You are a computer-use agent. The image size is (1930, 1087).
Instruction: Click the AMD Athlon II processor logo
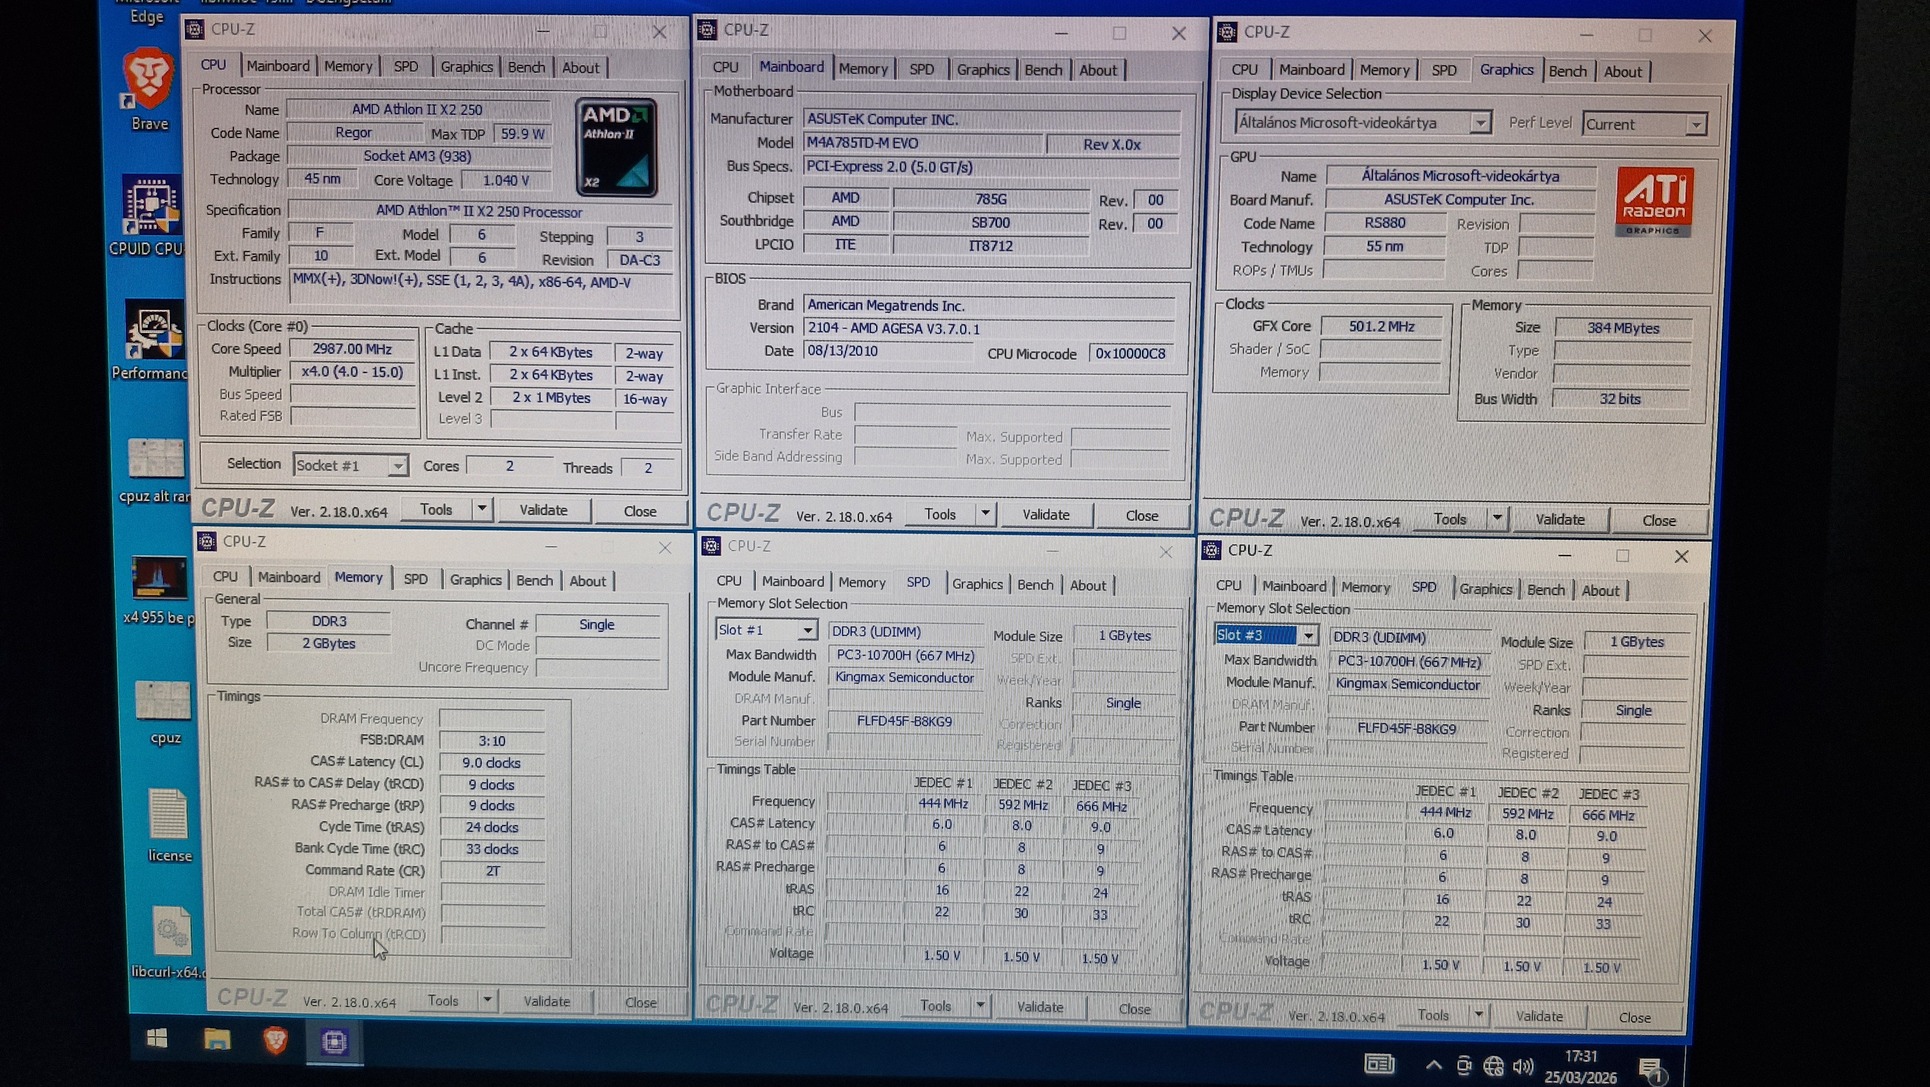(615, 146)
